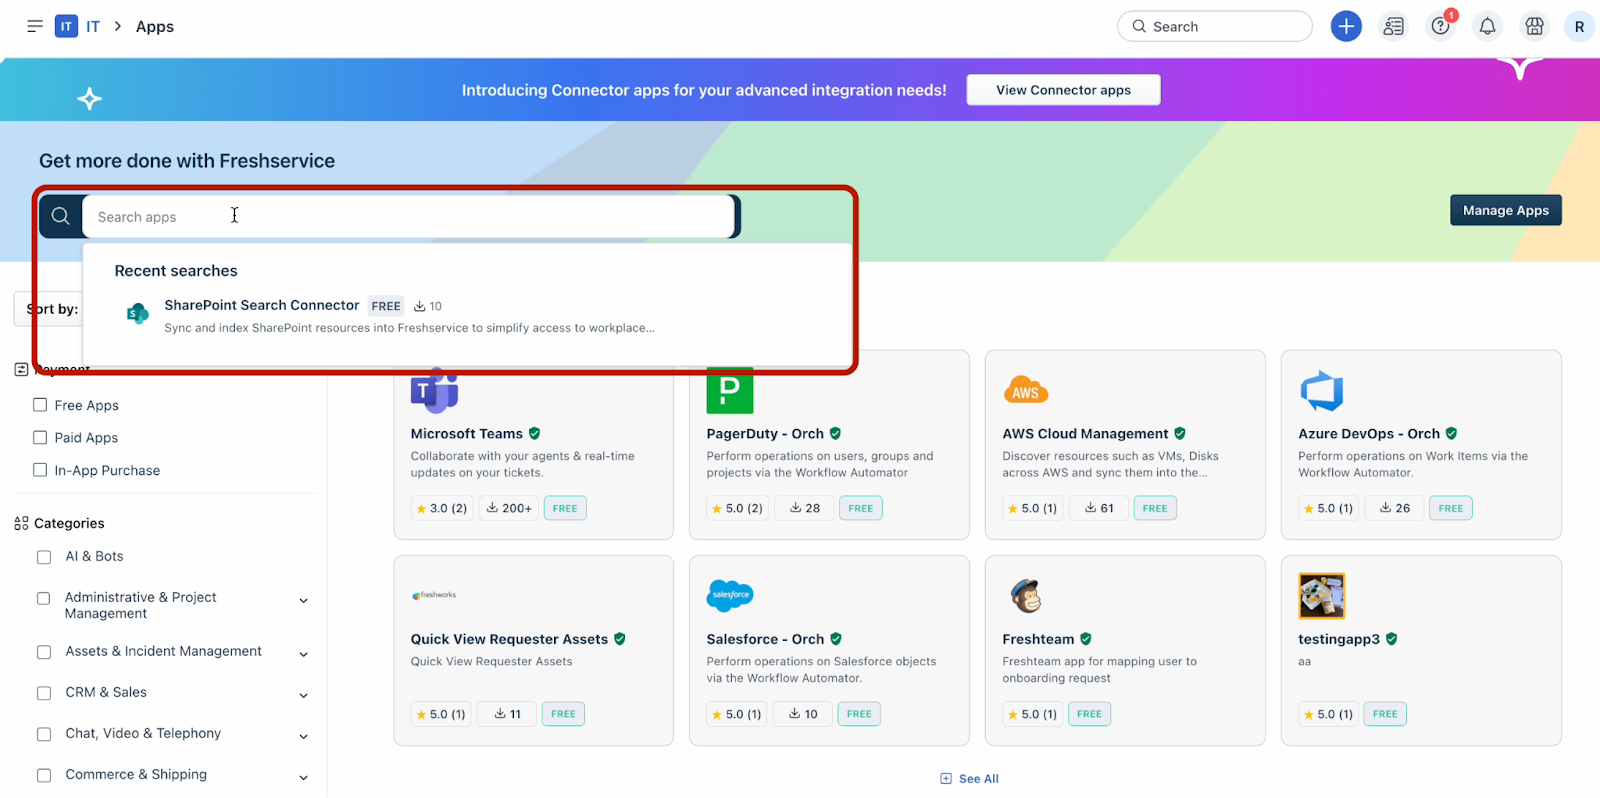Viewport: 1600px width, 798px height.
Task: Click the View Connector apps button
Action: [1063, 90]
